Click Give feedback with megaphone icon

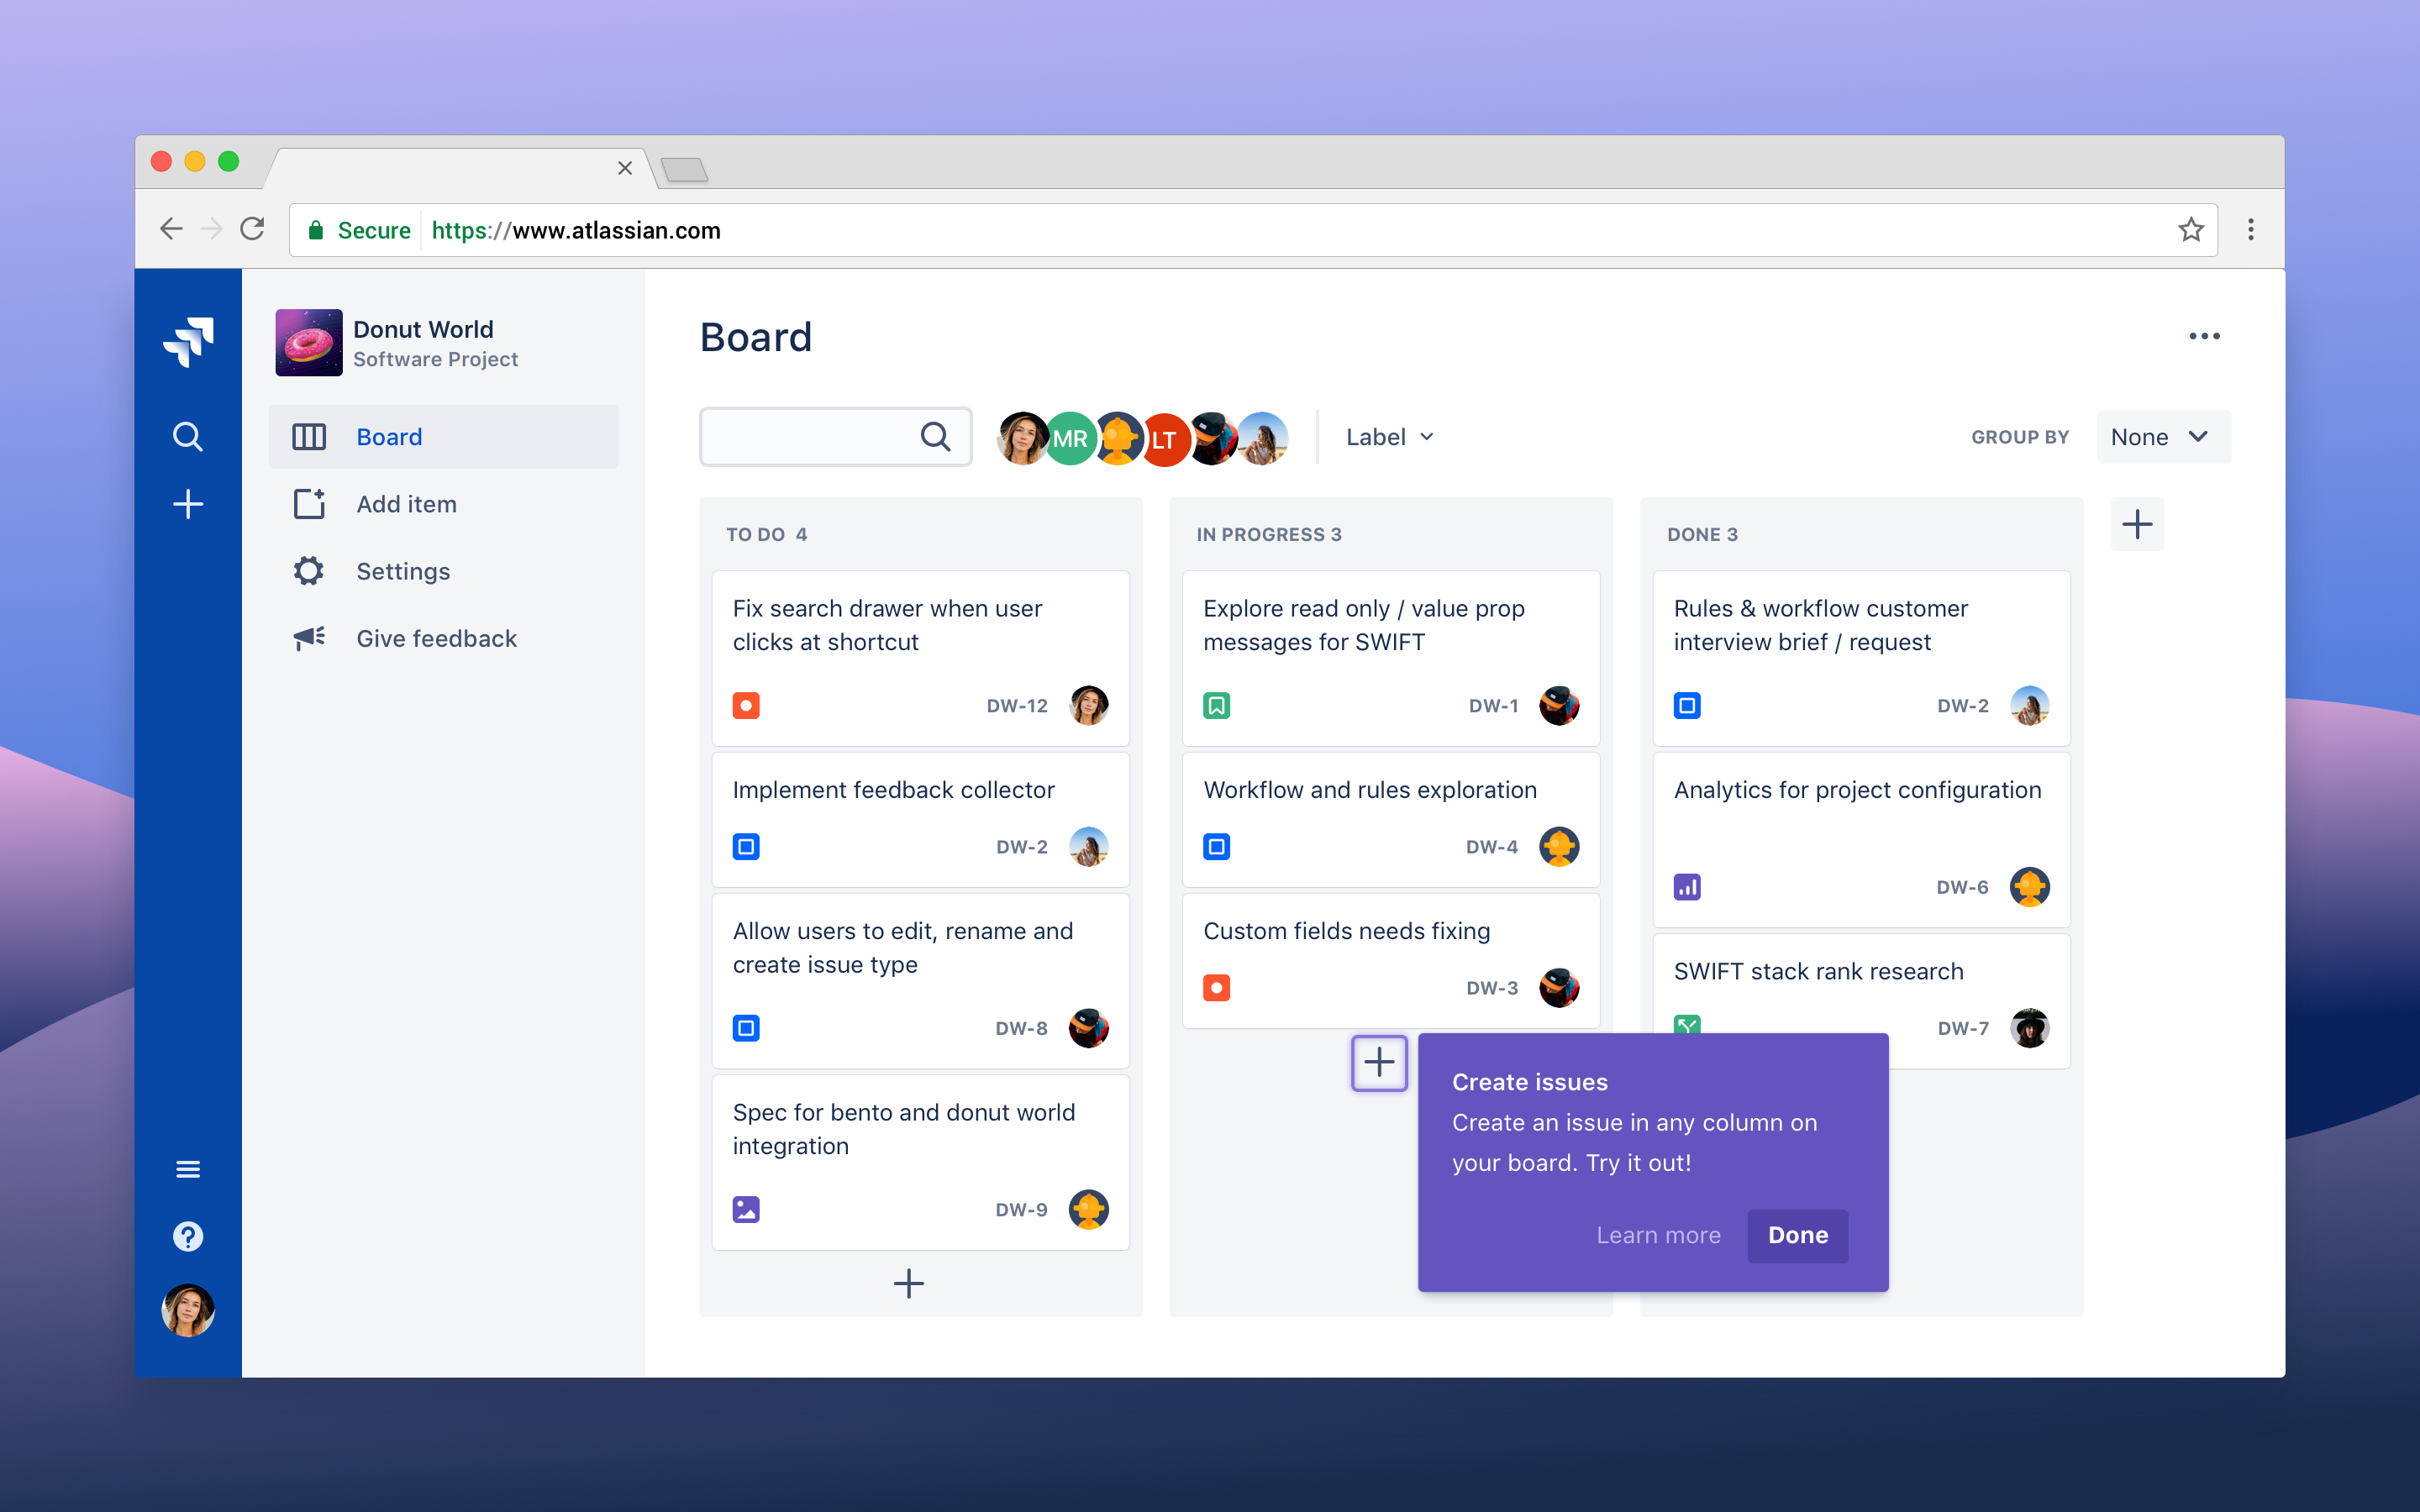436,637
